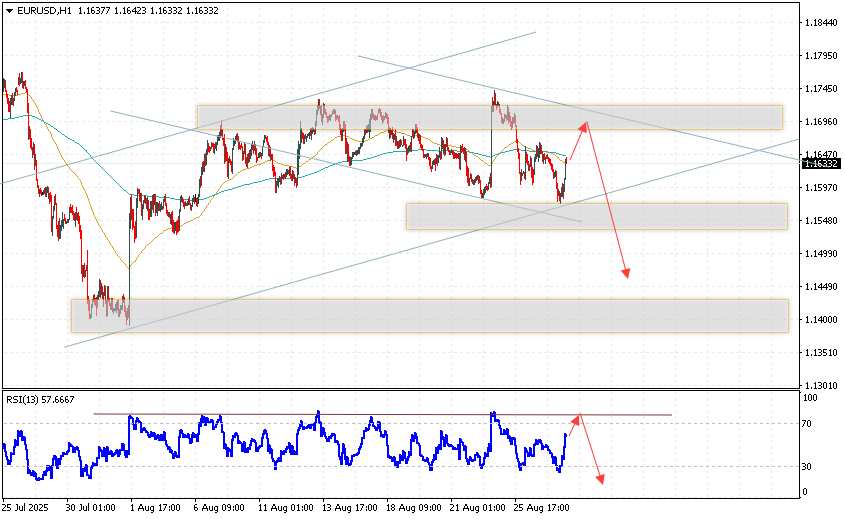845x519 pixels.
Task: Click the 1.14490 price axis label
Action: [x=821, y=287]
